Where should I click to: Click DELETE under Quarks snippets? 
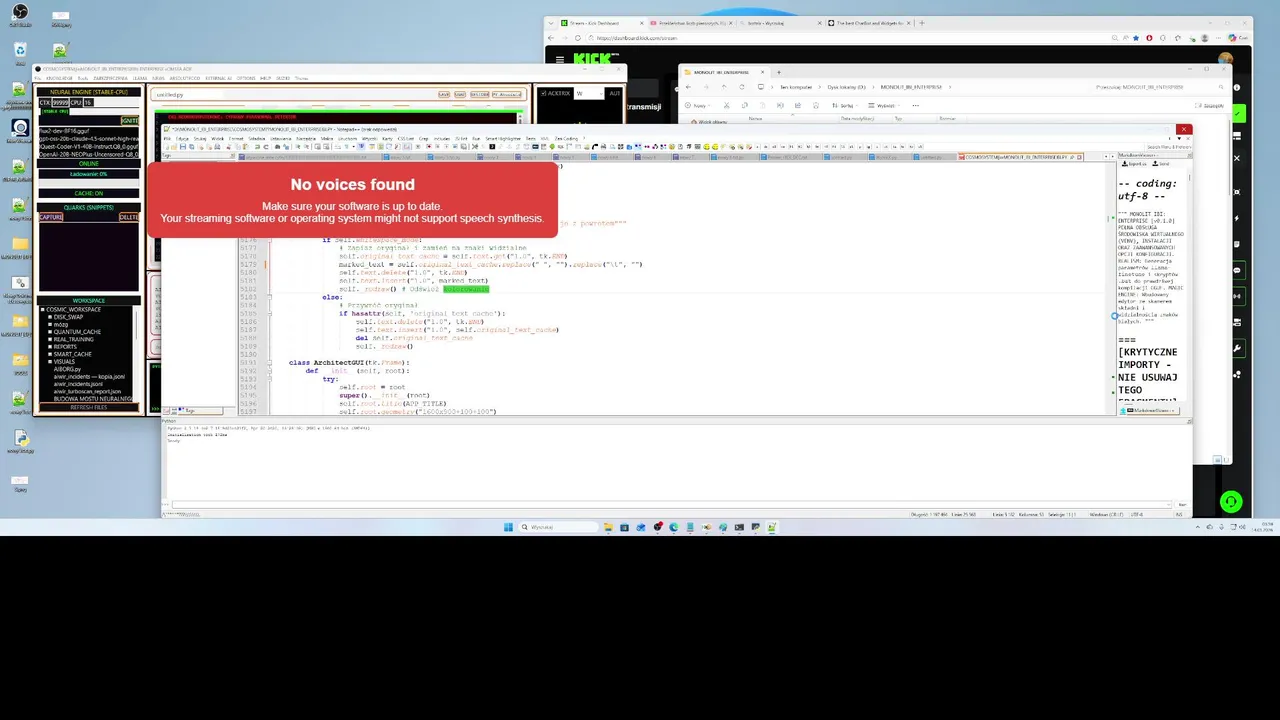click(129, 217)
